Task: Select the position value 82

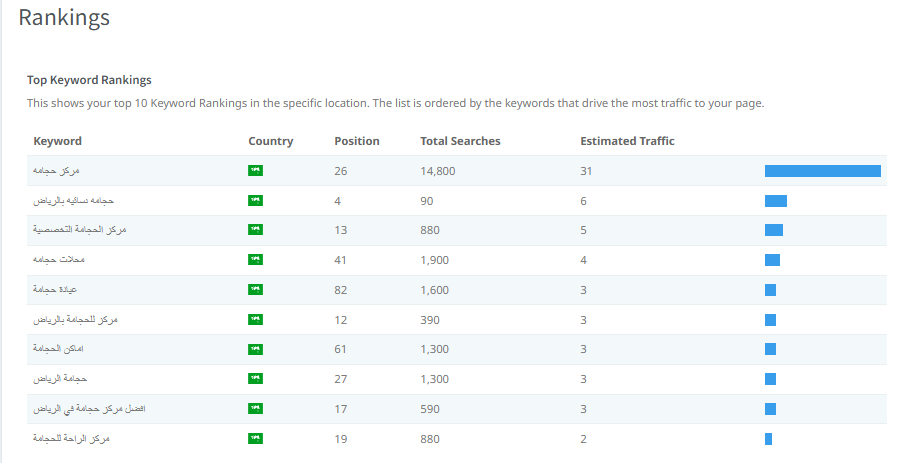Action: tap(341, 290)
